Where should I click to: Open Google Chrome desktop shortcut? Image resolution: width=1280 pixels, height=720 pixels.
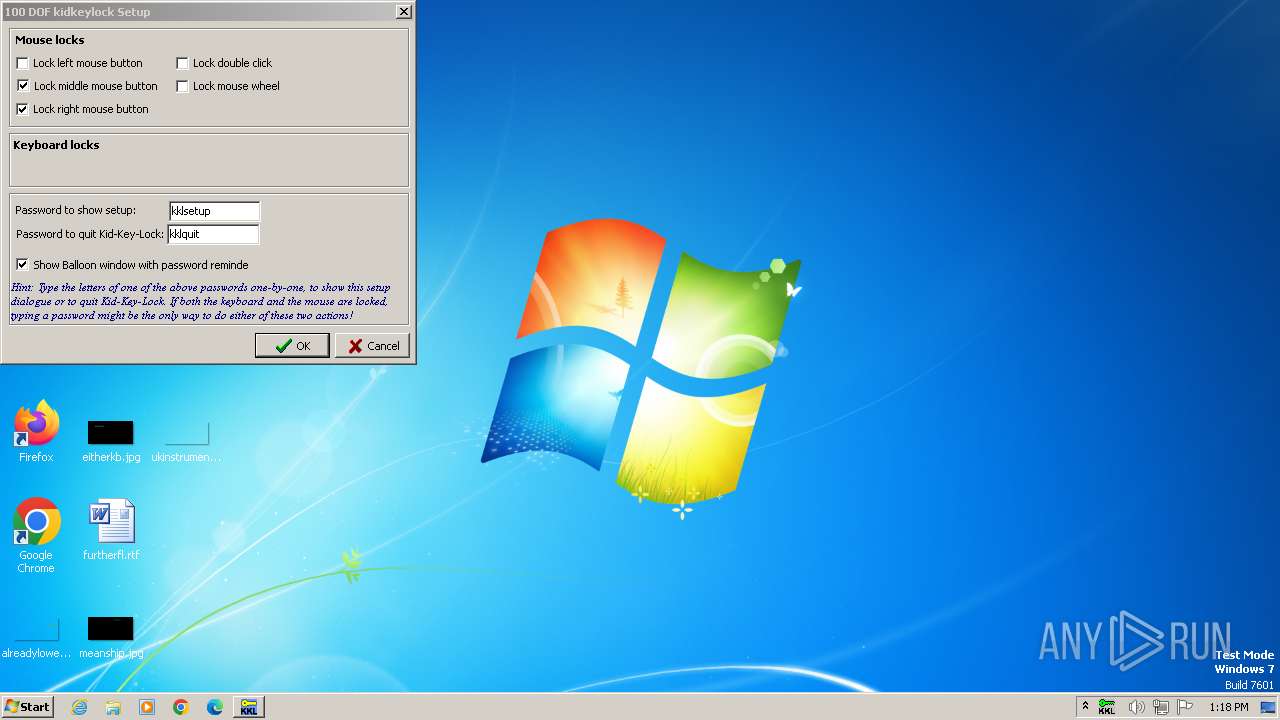pos(36,536)
